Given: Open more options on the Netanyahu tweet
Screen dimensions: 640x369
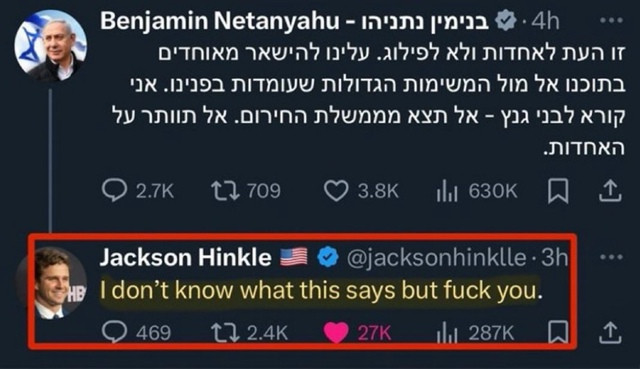Looking at the screenshot, I should 611,21.
